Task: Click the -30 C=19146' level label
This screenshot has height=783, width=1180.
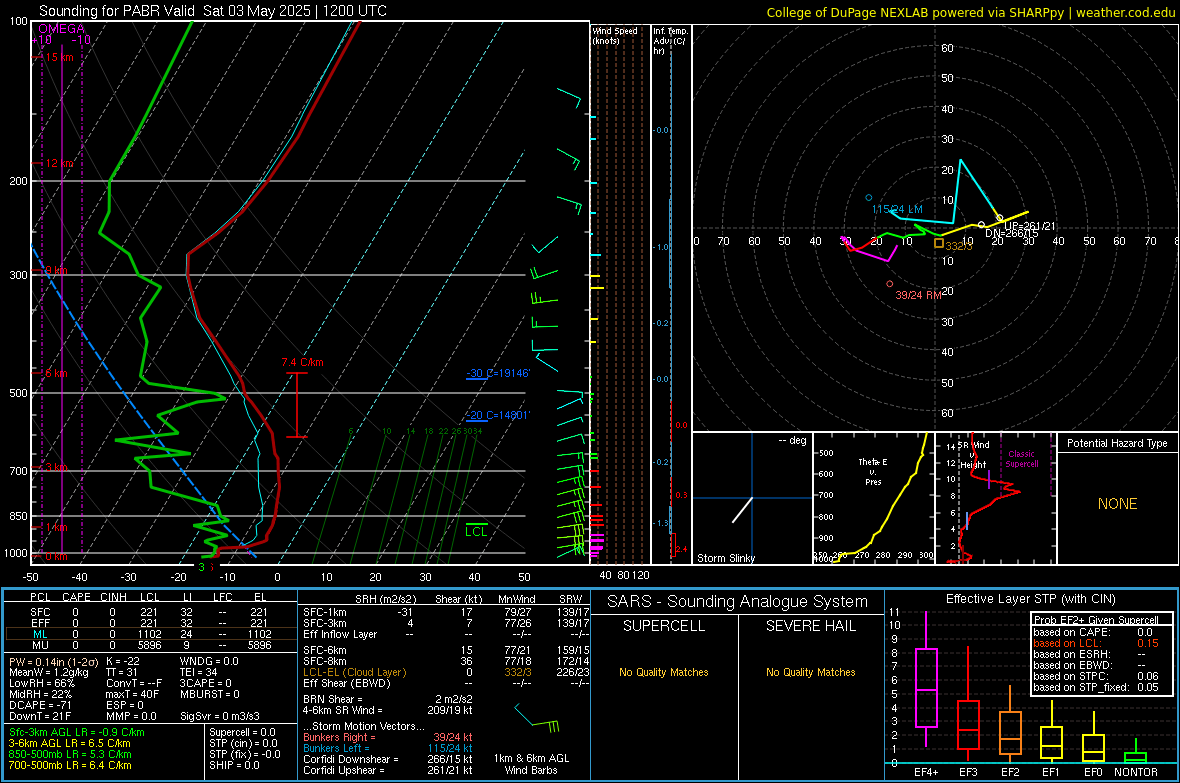Action: pyautogui.click(x=498, y=373)
